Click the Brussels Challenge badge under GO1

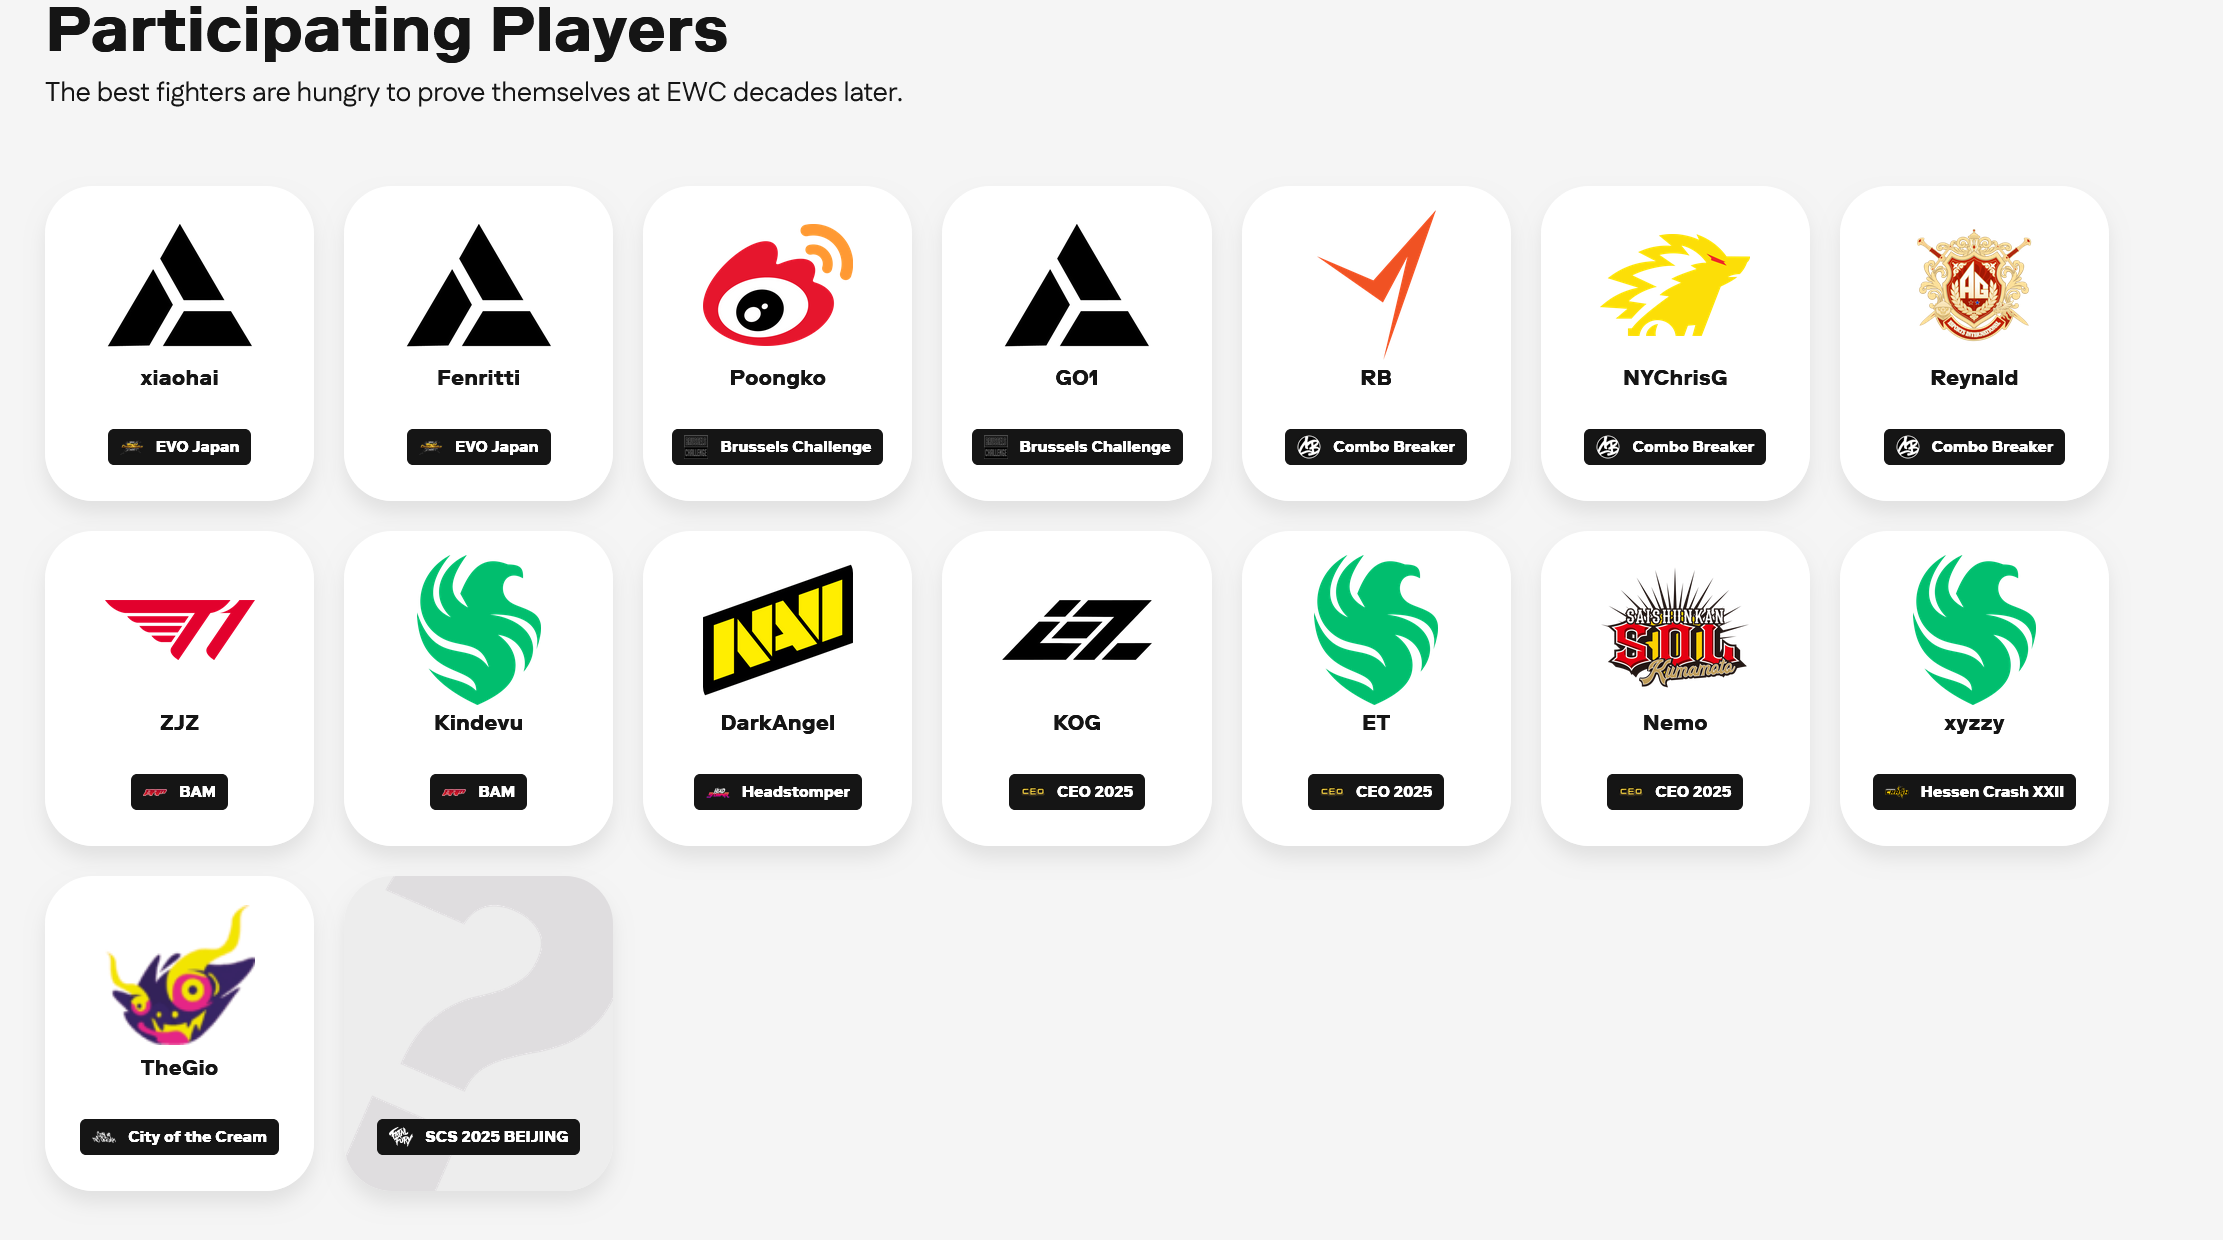tap(1077, 447)
